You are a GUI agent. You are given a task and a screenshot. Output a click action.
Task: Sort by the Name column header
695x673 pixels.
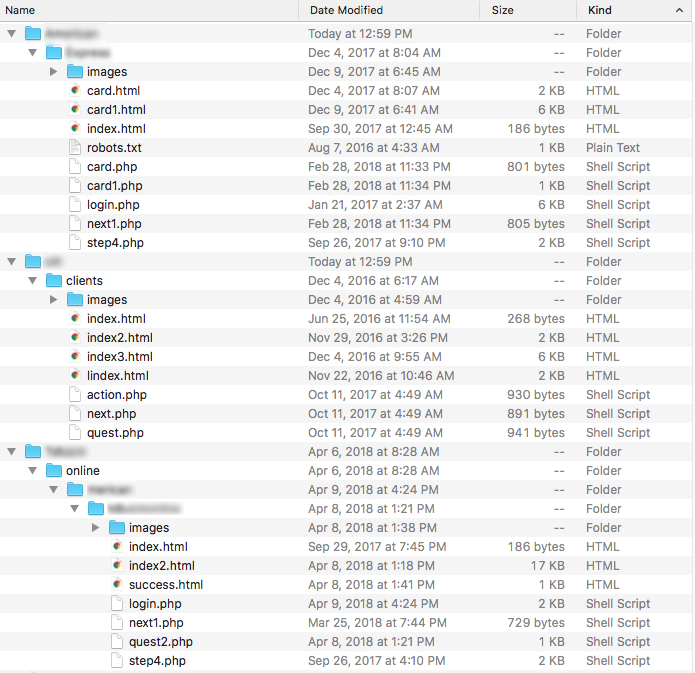click(150, 10)
